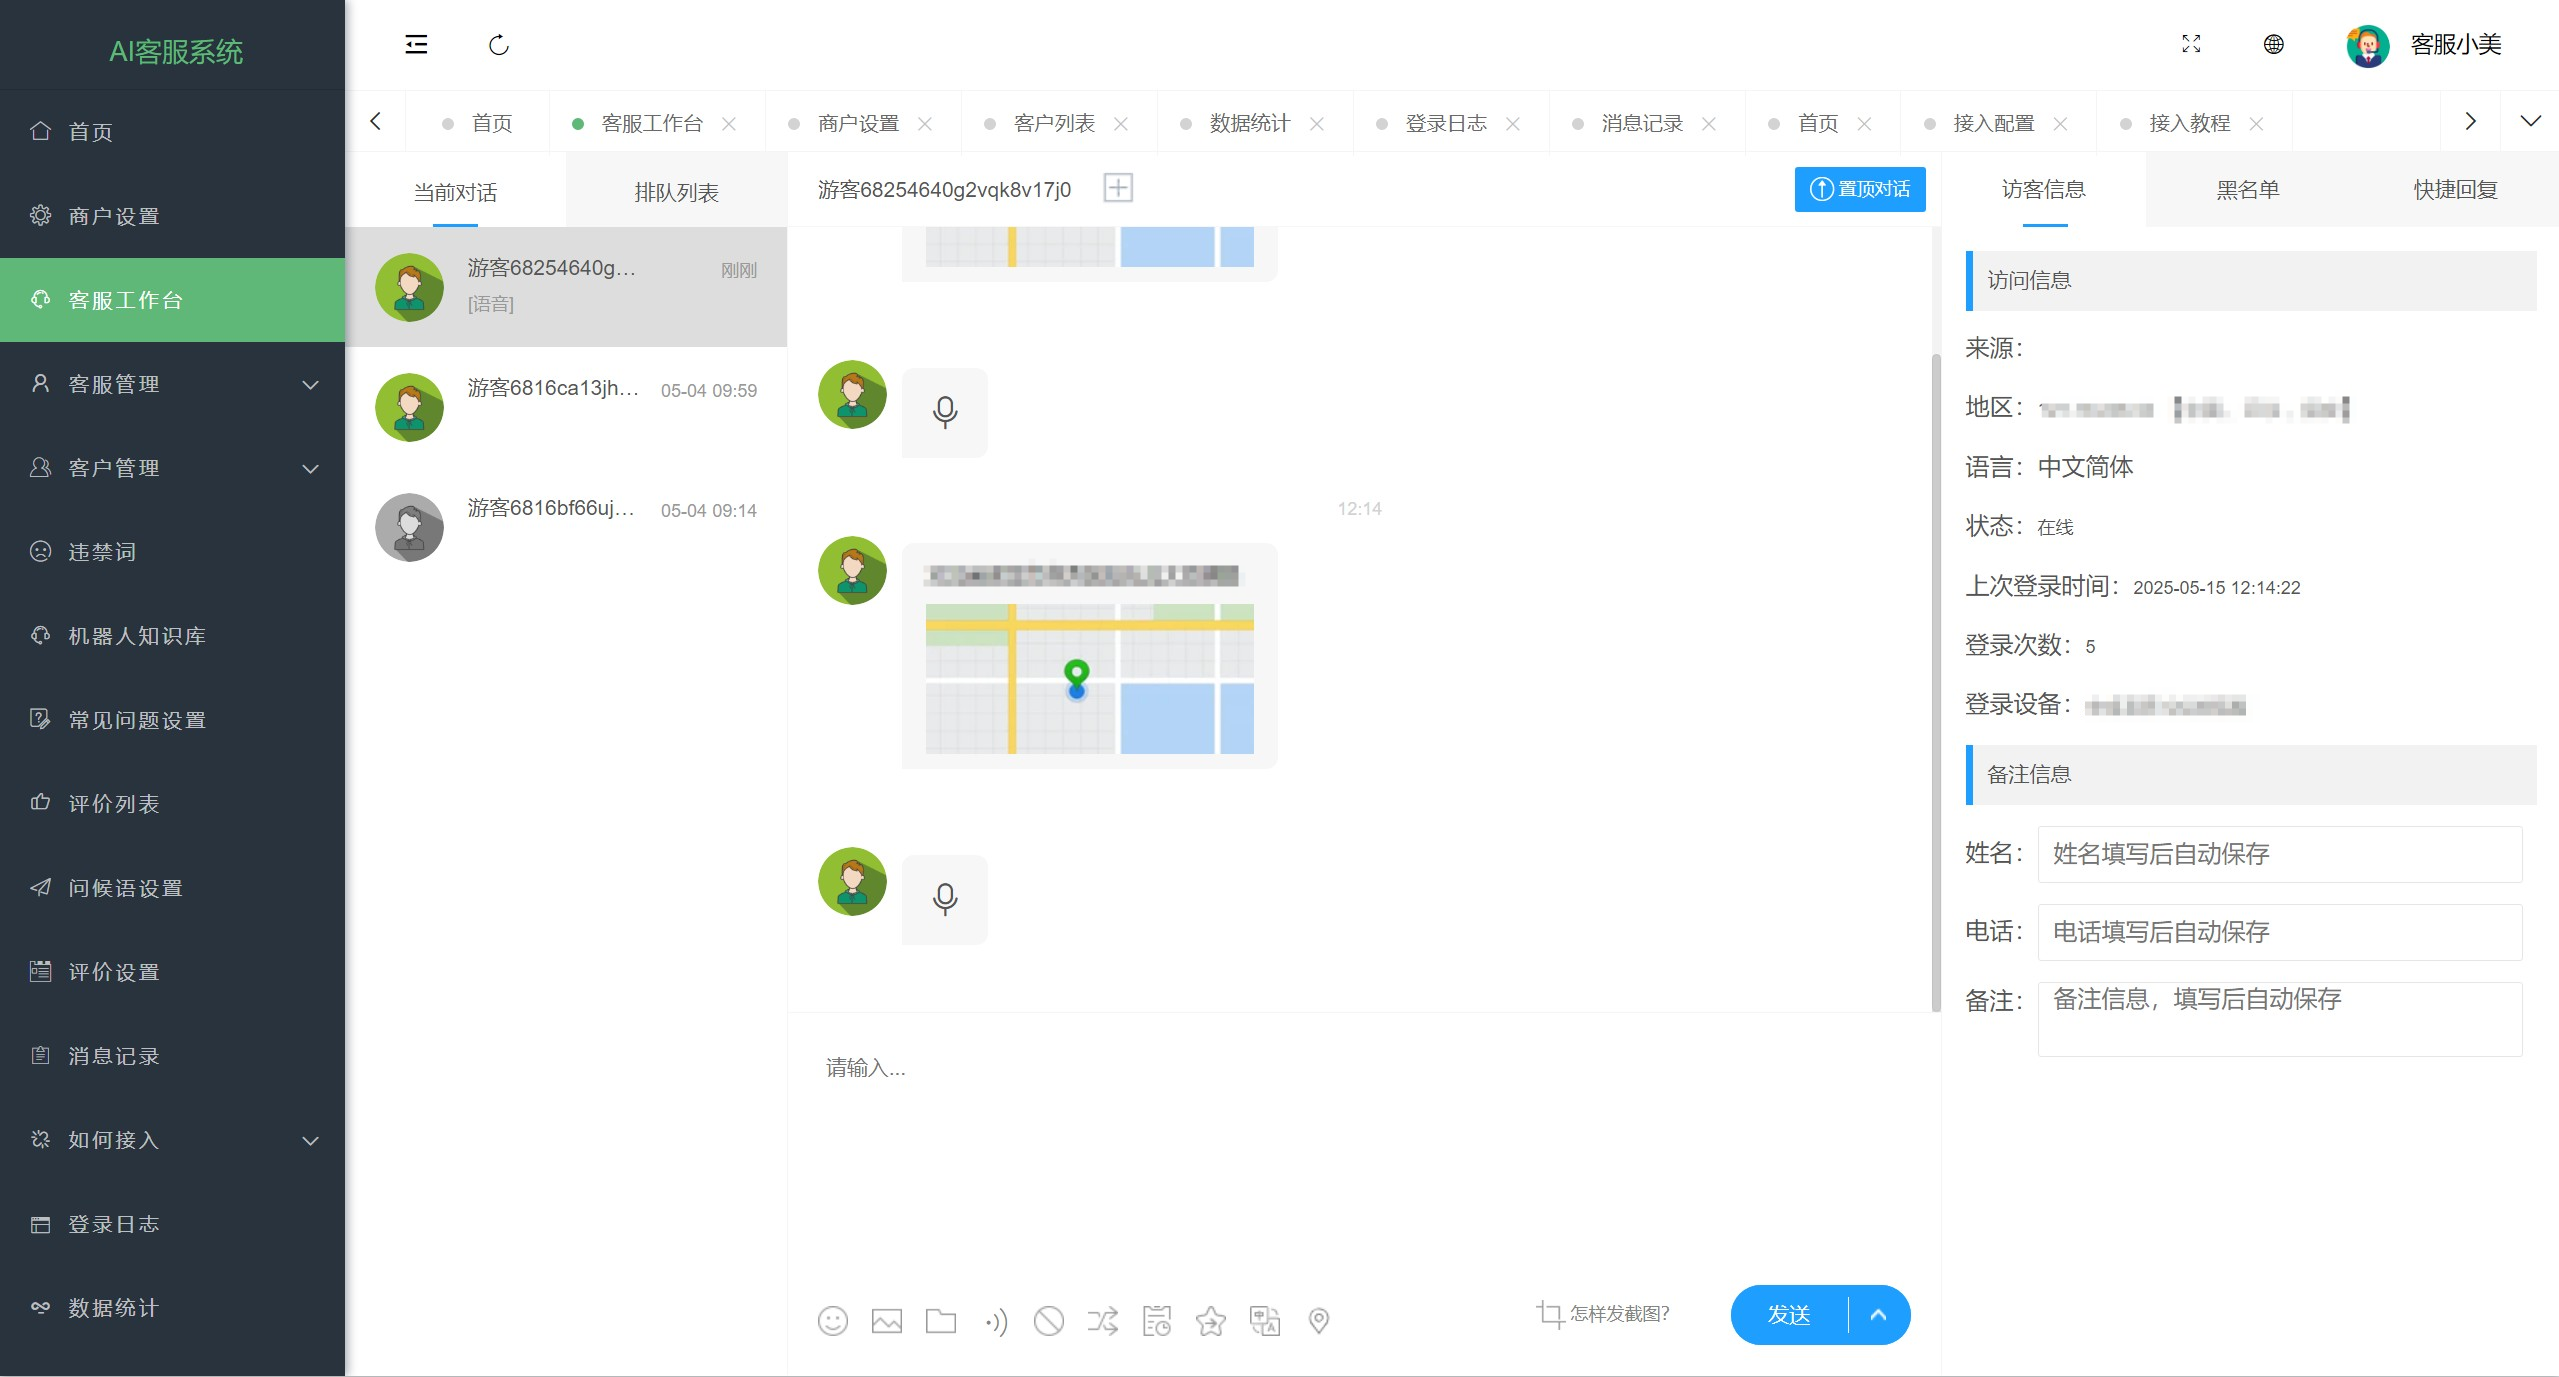
Task: Click the 怎样发截图? link
Action: tap(1618, 1313)
